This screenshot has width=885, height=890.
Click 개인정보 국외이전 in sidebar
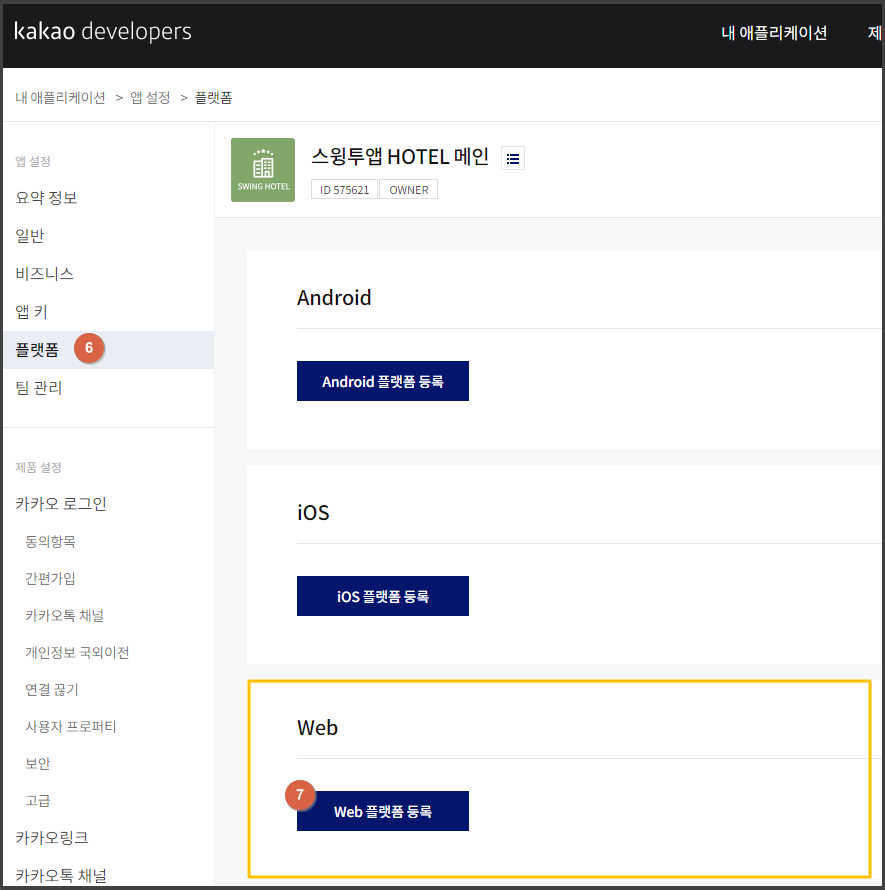pyautogui.click(x=77, y=653)
